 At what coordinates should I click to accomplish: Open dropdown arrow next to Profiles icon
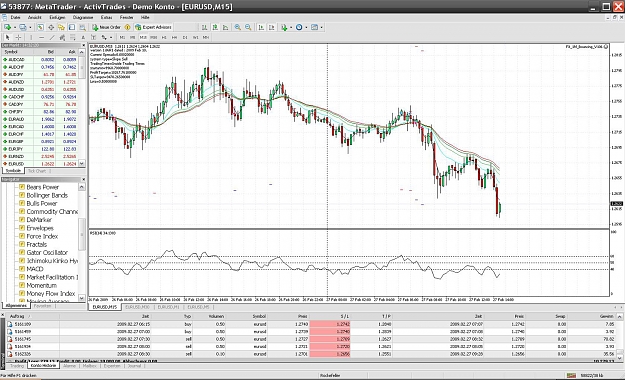(x=30, y=27)
